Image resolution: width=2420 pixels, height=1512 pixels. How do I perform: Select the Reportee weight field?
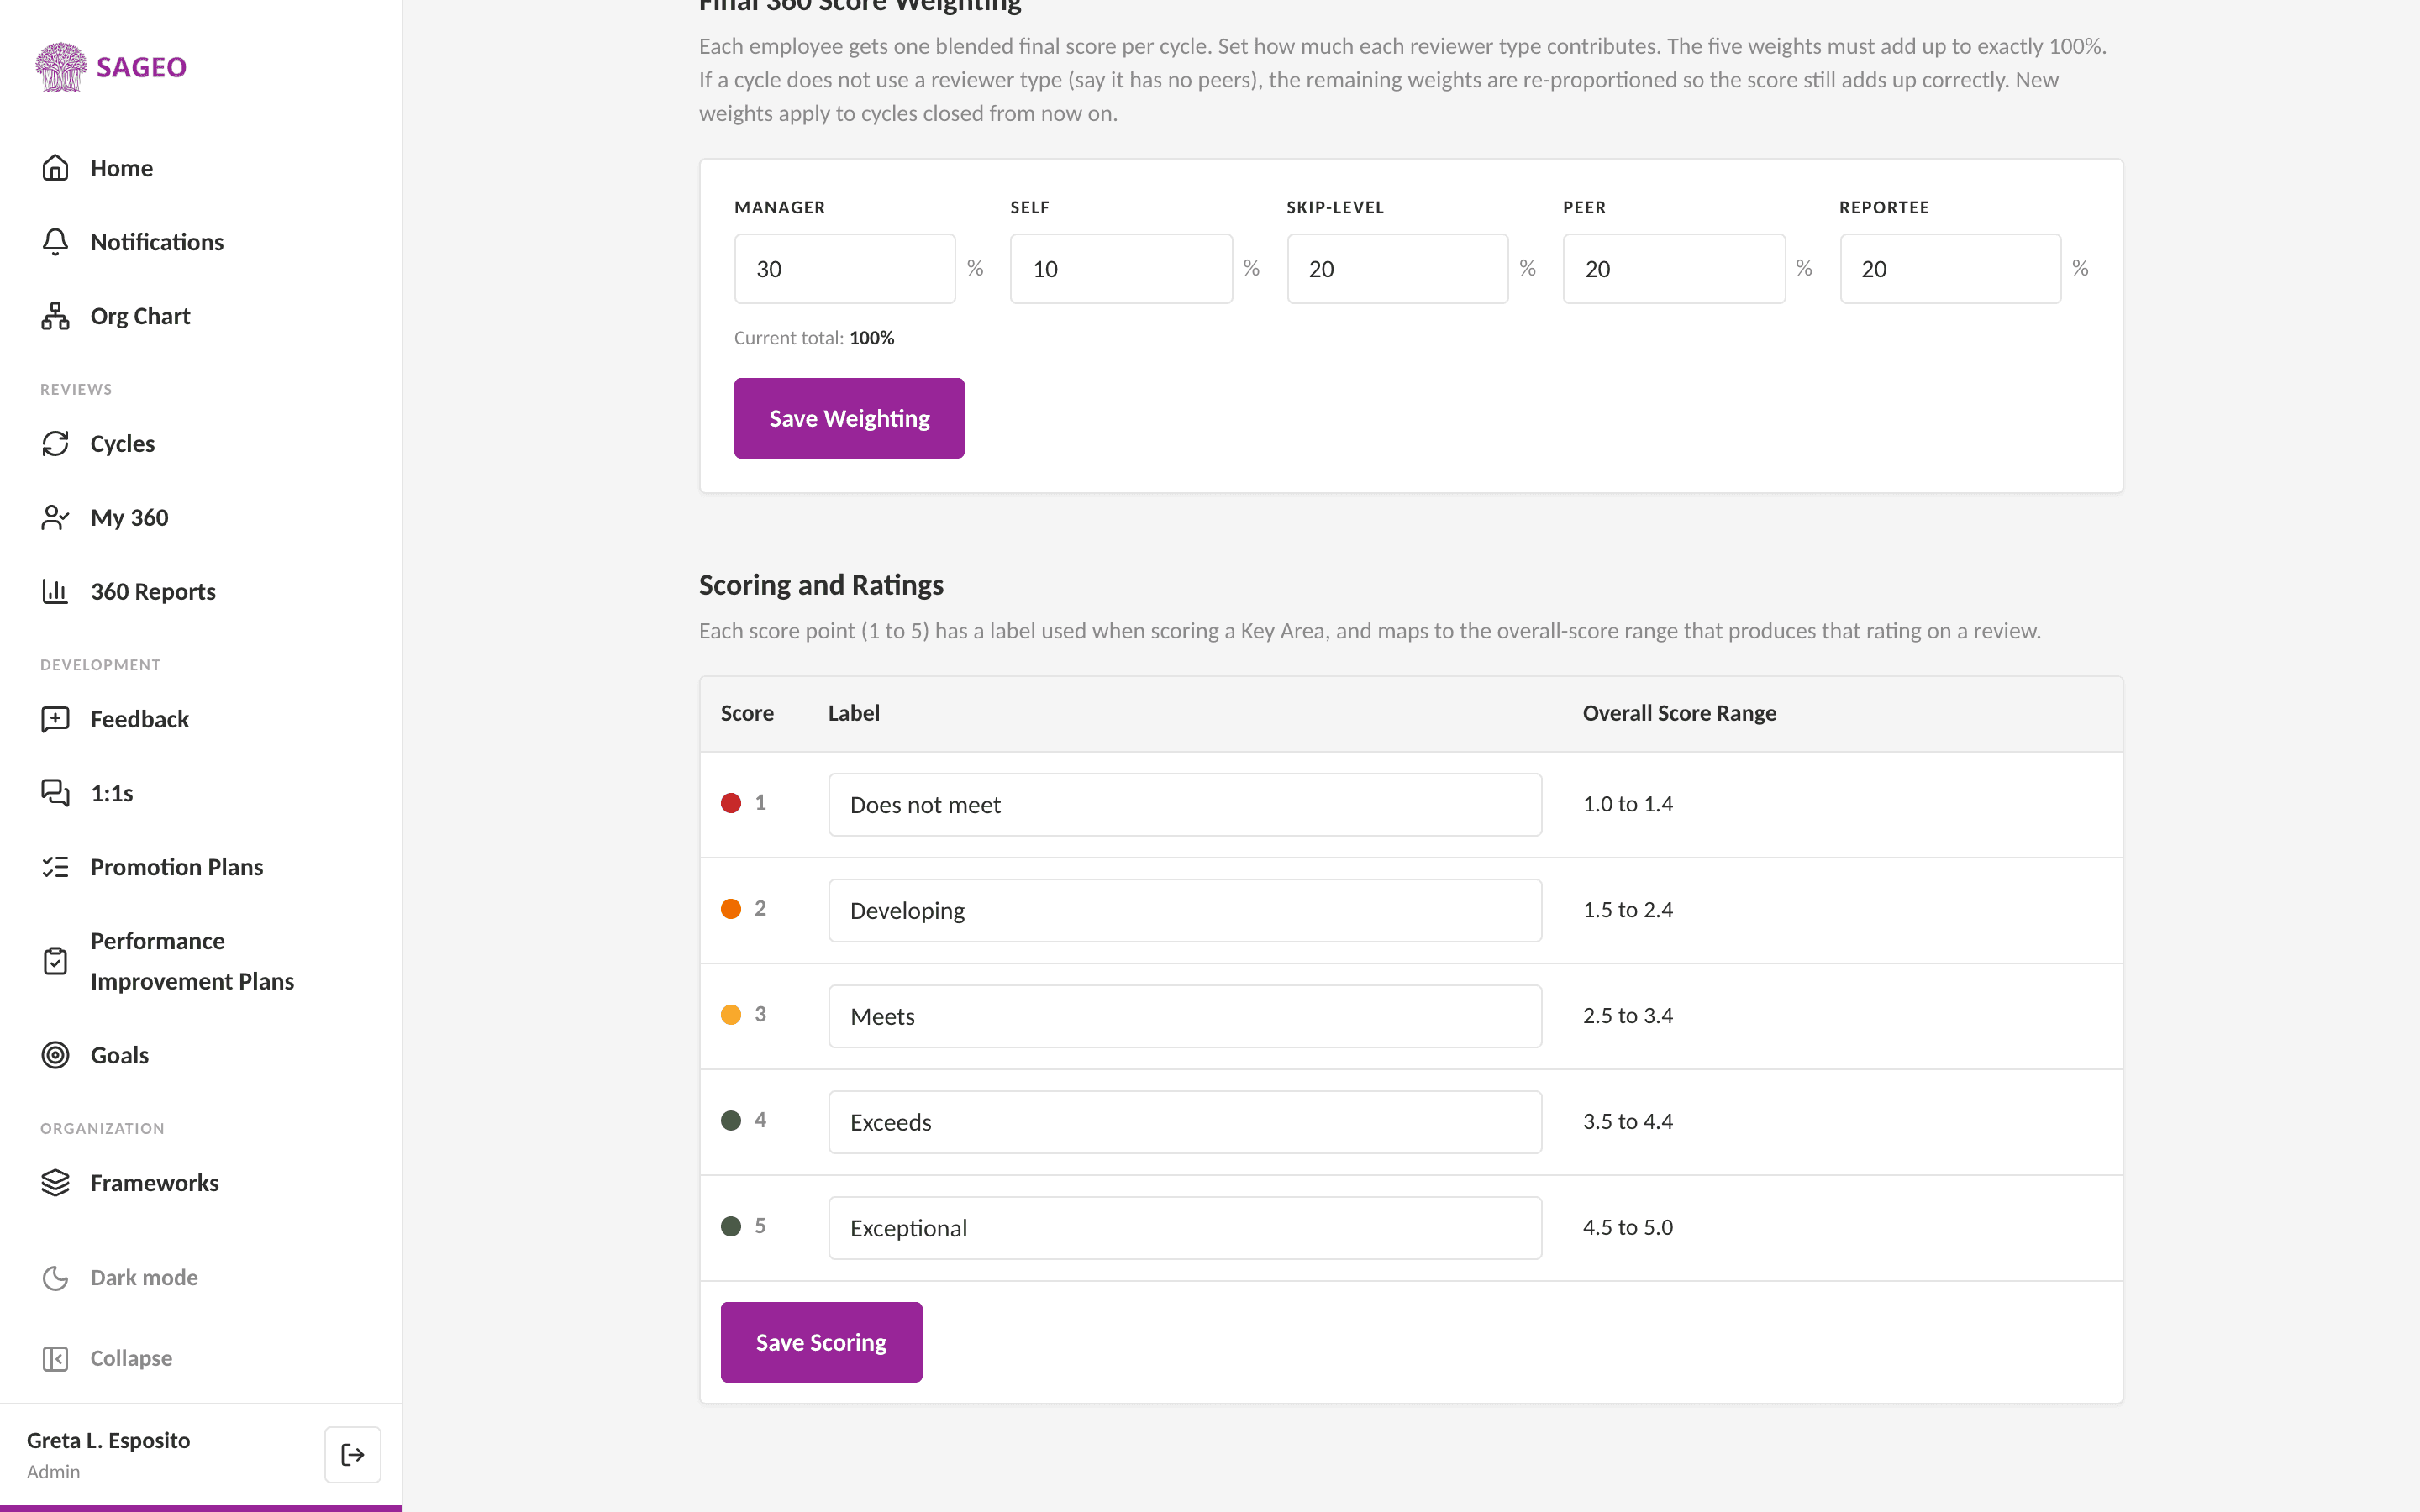pos(1950,269)
